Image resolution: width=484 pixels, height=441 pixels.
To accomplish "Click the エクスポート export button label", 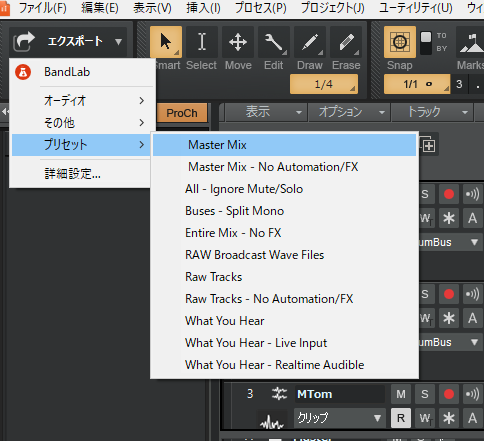I will (75, 42).
